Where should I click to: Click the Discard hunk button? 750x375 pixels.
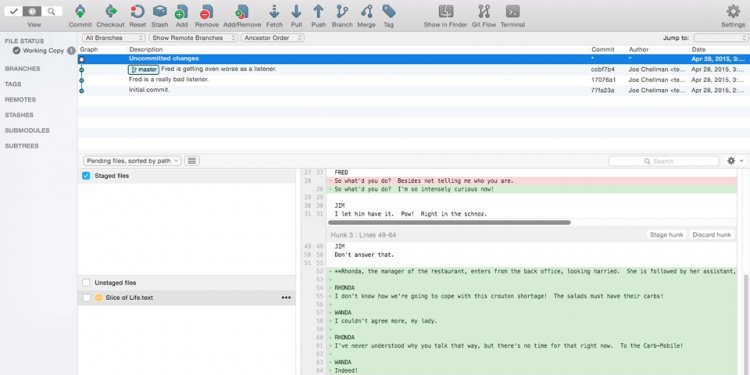[712, 235]
